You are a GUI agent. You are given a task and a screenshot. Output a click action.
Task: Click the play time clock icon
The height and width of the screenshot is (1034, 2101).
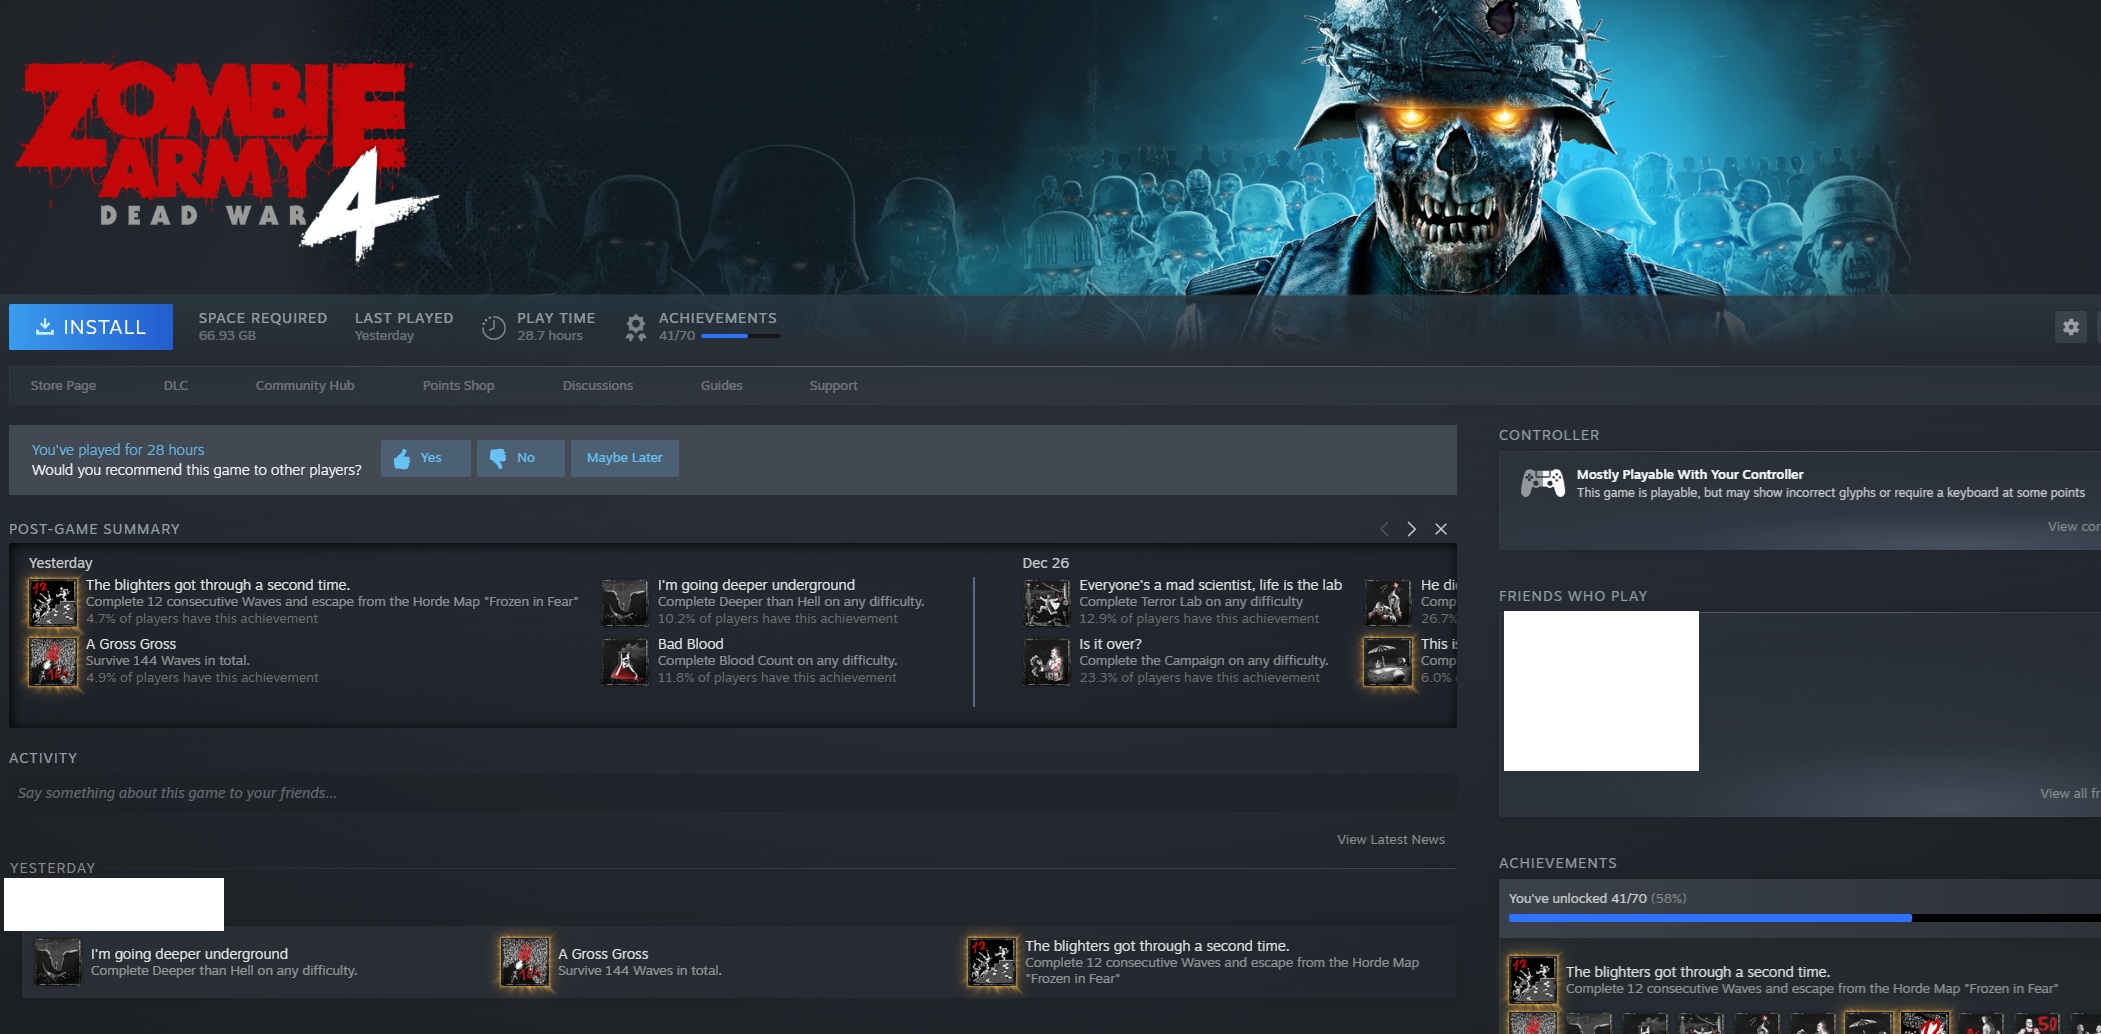494,327
